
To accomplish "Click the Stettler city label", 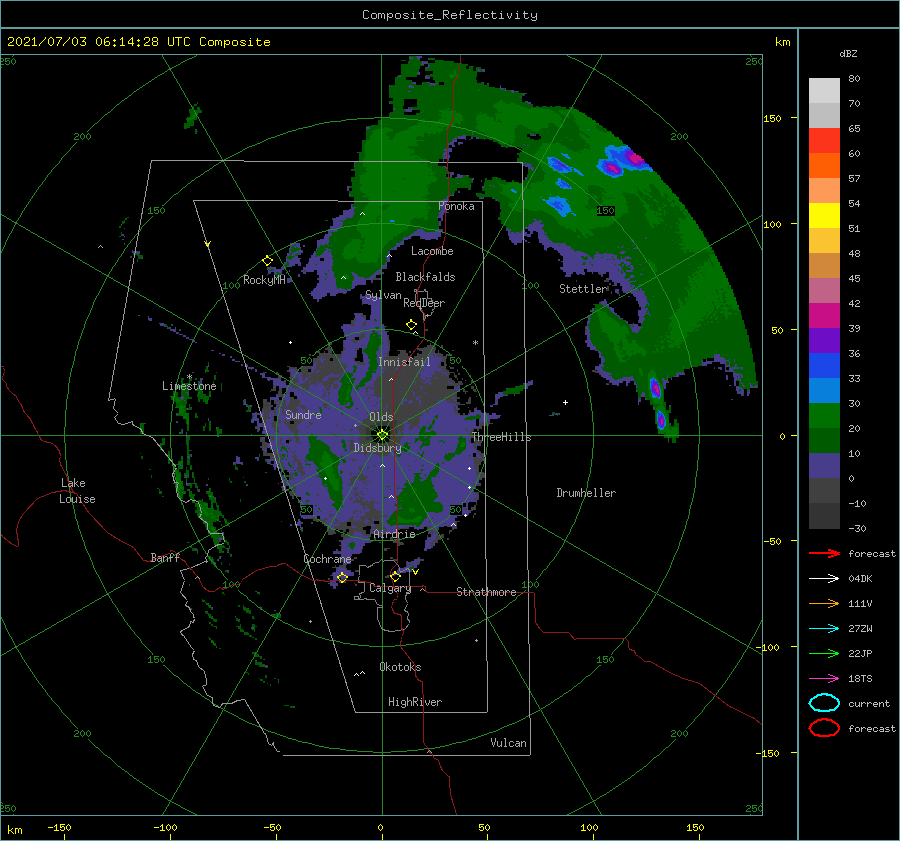I will (x=583, y=289).
